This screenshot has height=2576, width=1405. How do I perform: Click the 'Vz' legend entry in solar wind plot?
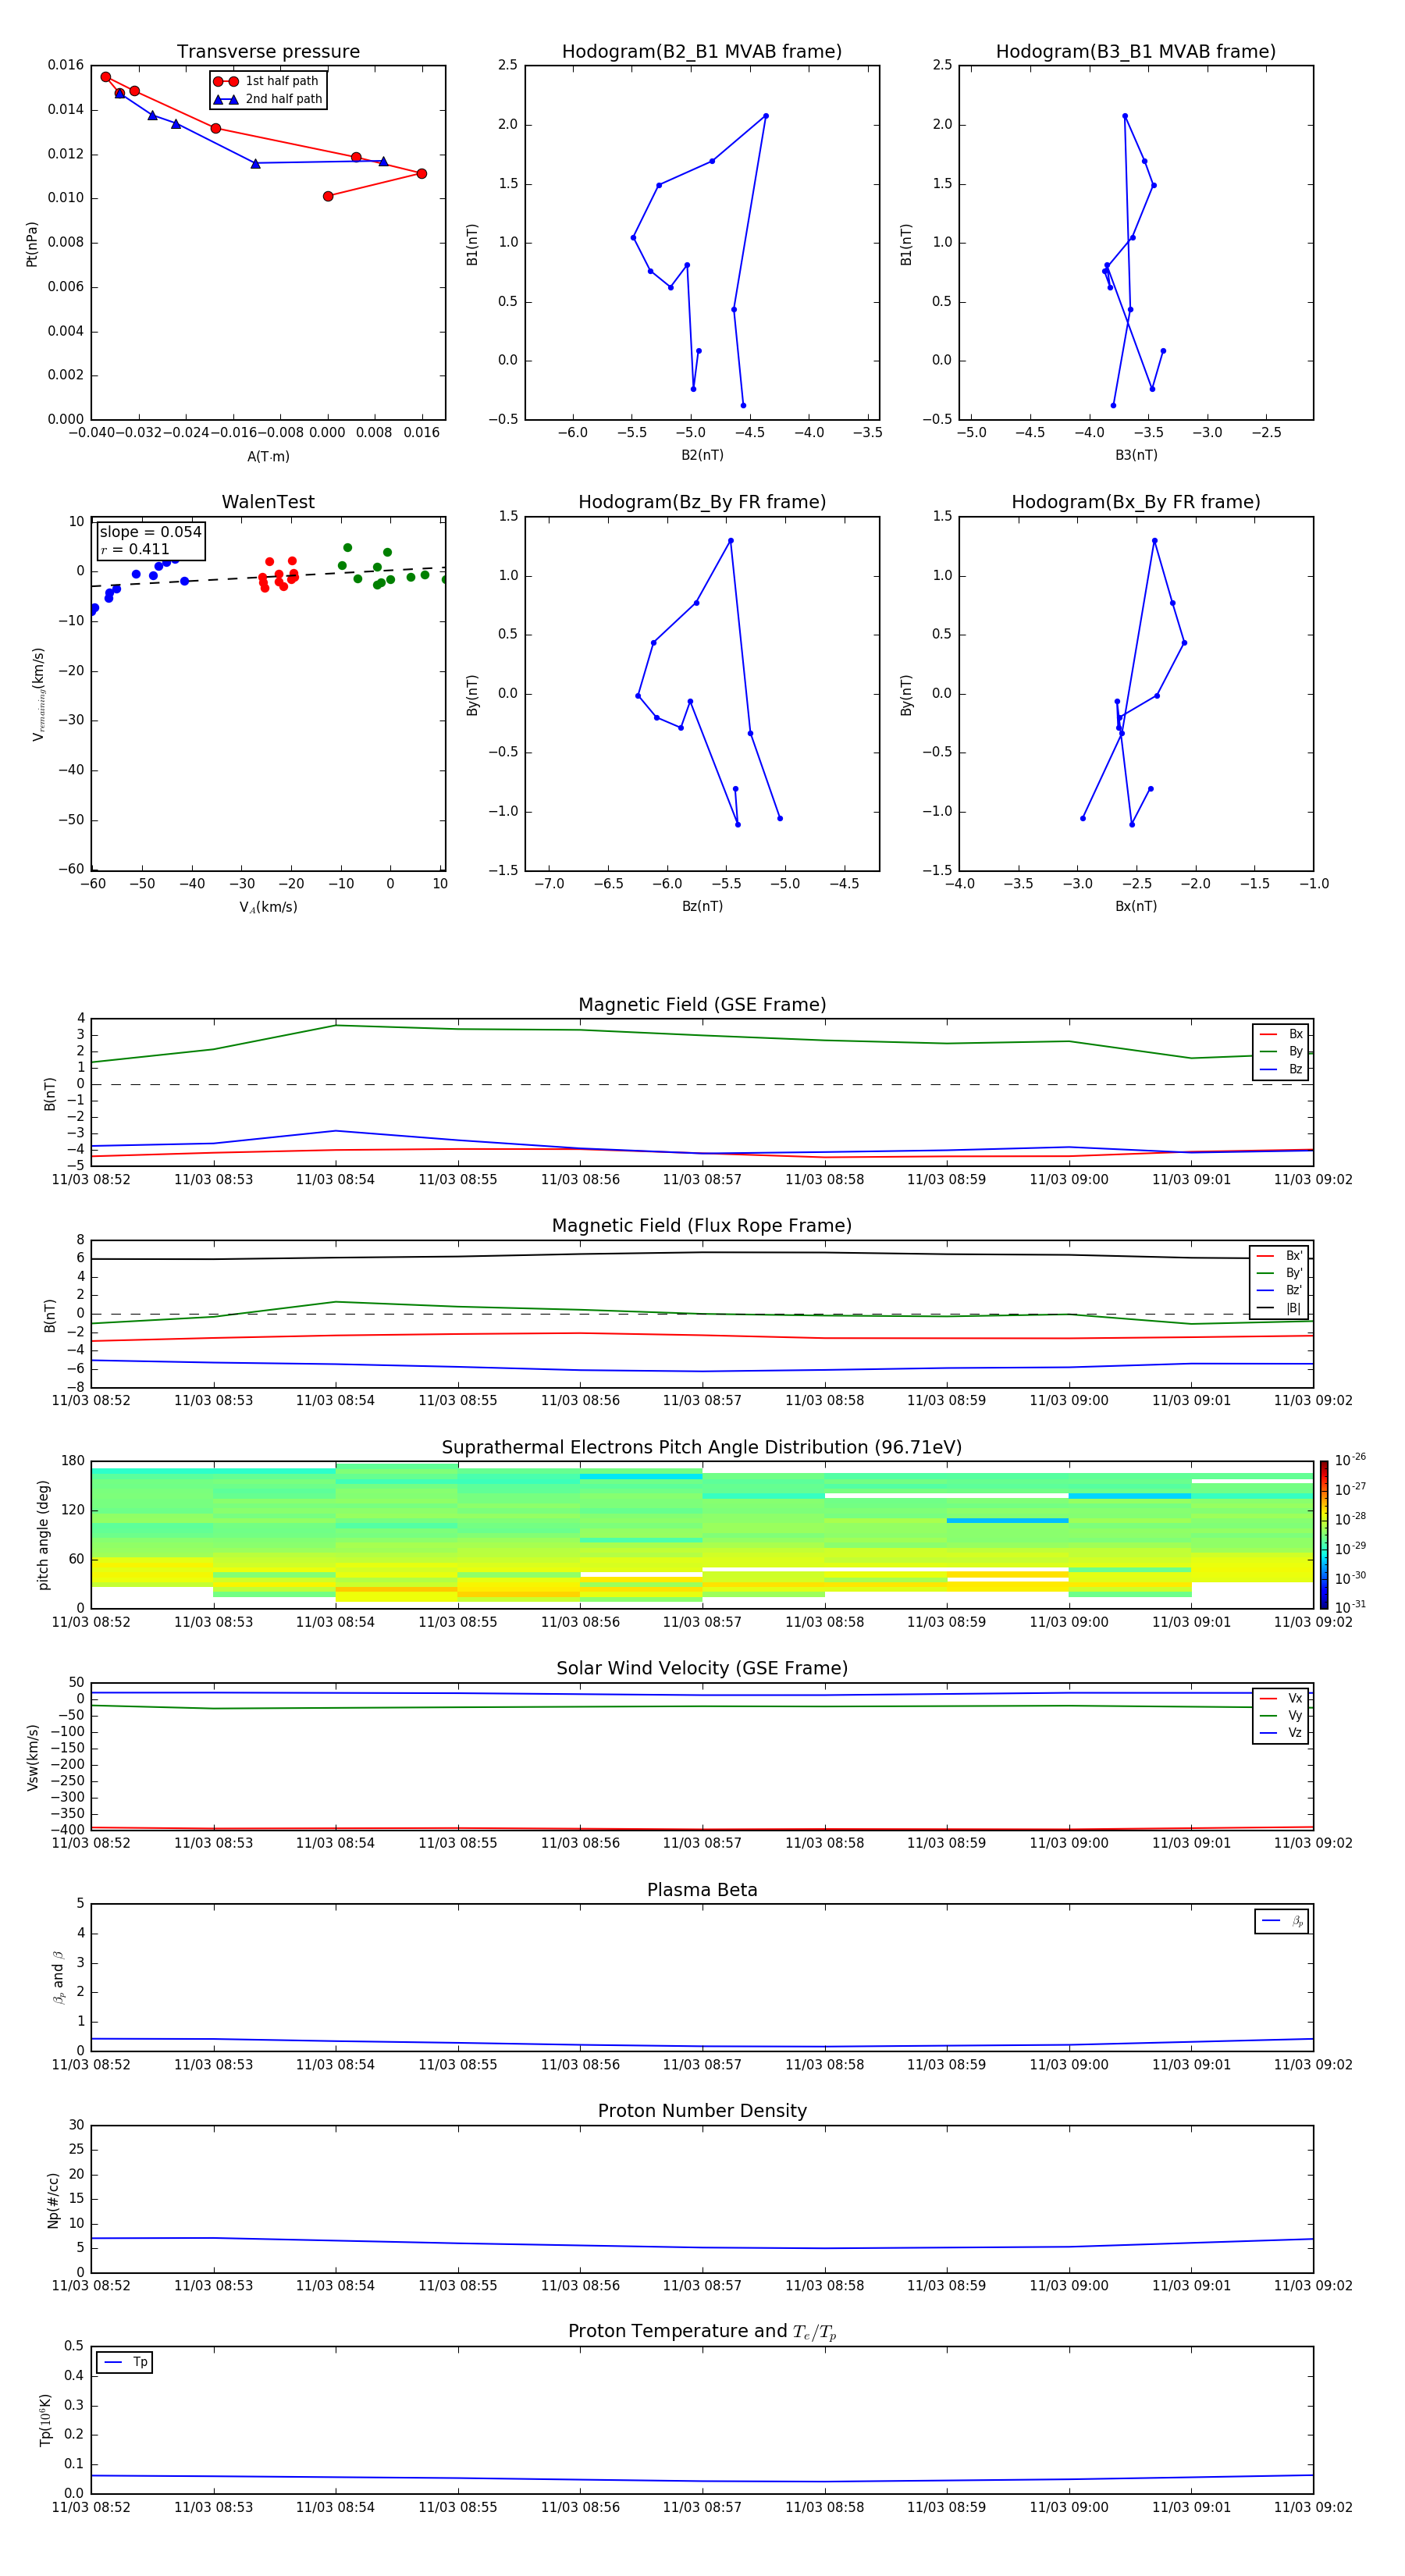pos(1281,1733)
